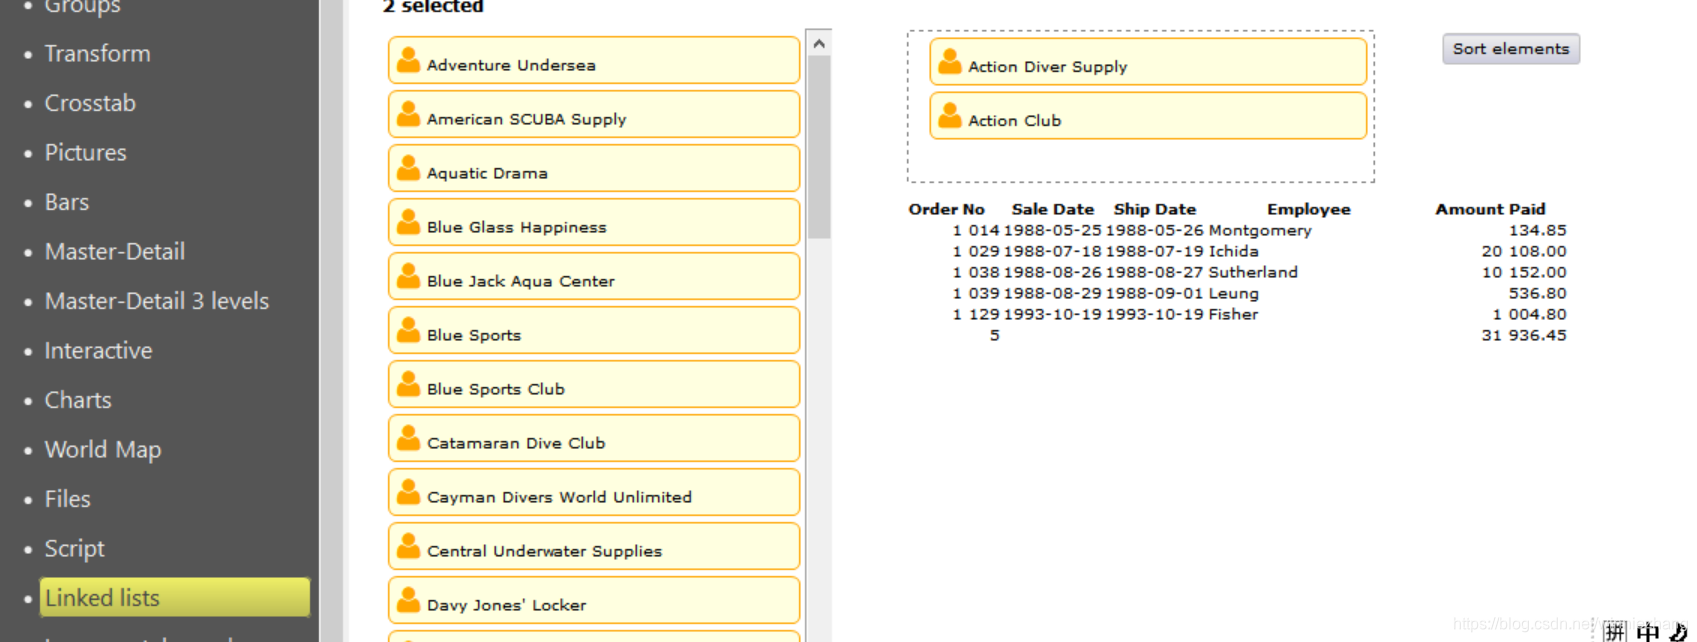
Task: Select the Central Underwater Supplies customer name
Action: click(544, 551)
